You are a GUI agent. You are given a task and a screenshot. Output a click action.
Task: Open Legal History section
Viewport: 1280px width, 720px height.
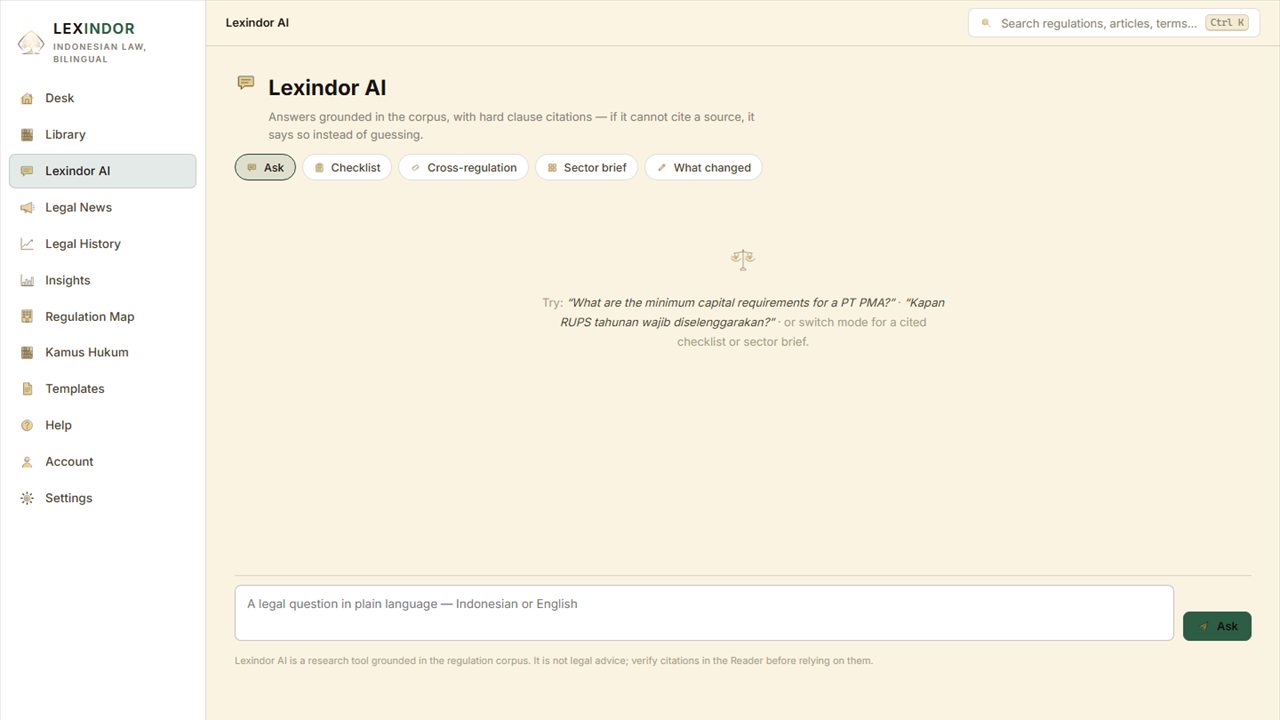(102, 244)
